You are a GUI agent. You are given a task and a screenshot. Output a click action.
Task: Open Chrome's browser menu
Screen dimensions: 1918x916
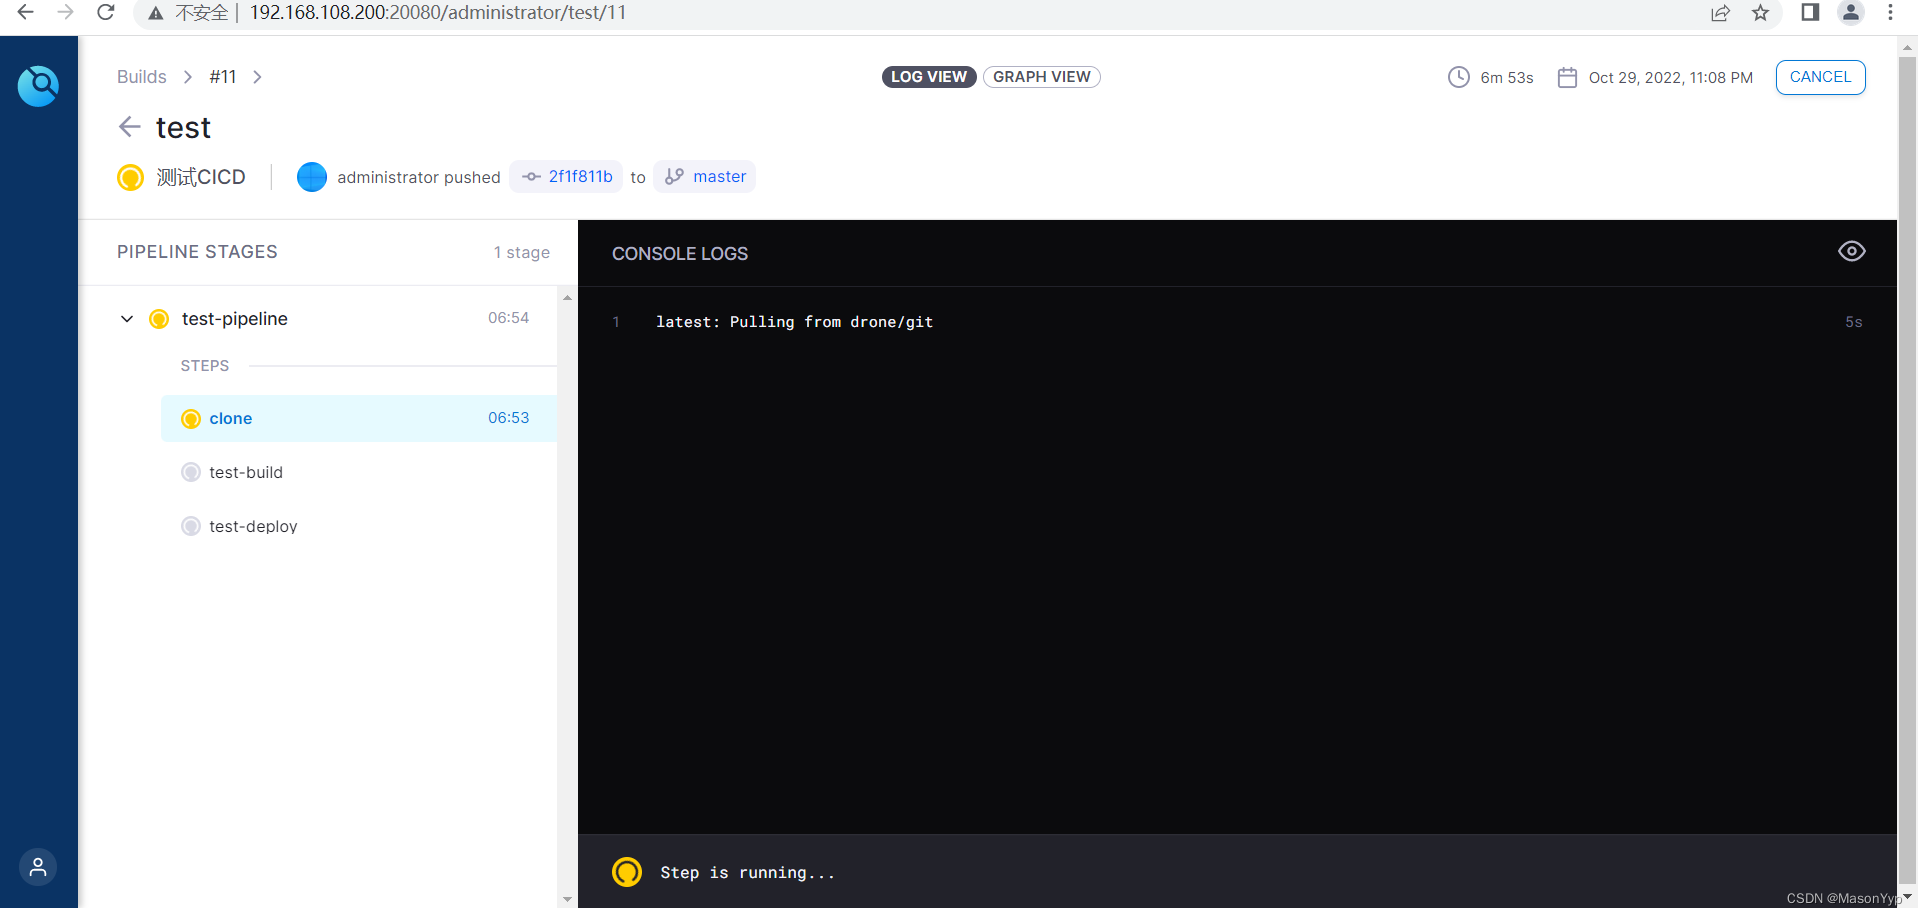click(1890, 13)
